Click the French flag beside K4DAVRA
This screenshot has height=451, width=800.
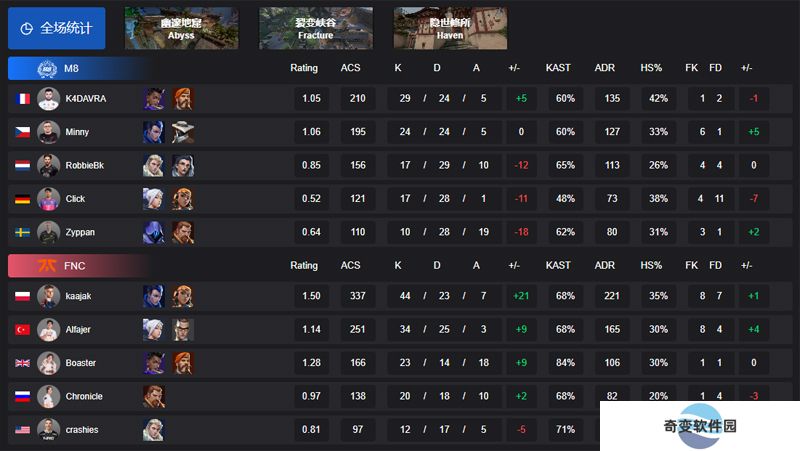pyautogui.click(x=22, y=98)
